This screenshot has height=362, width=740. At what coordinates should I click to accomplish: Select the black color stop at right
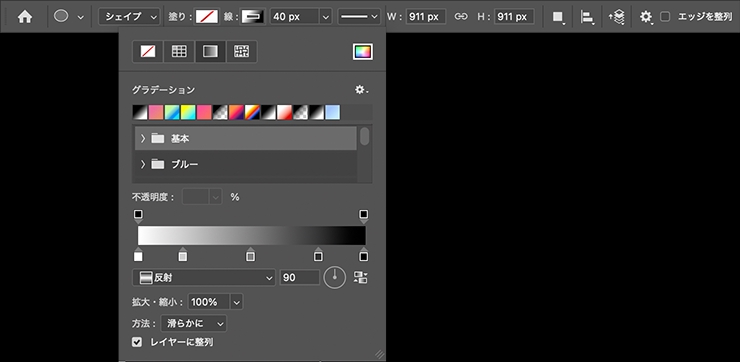pos(363,254)
